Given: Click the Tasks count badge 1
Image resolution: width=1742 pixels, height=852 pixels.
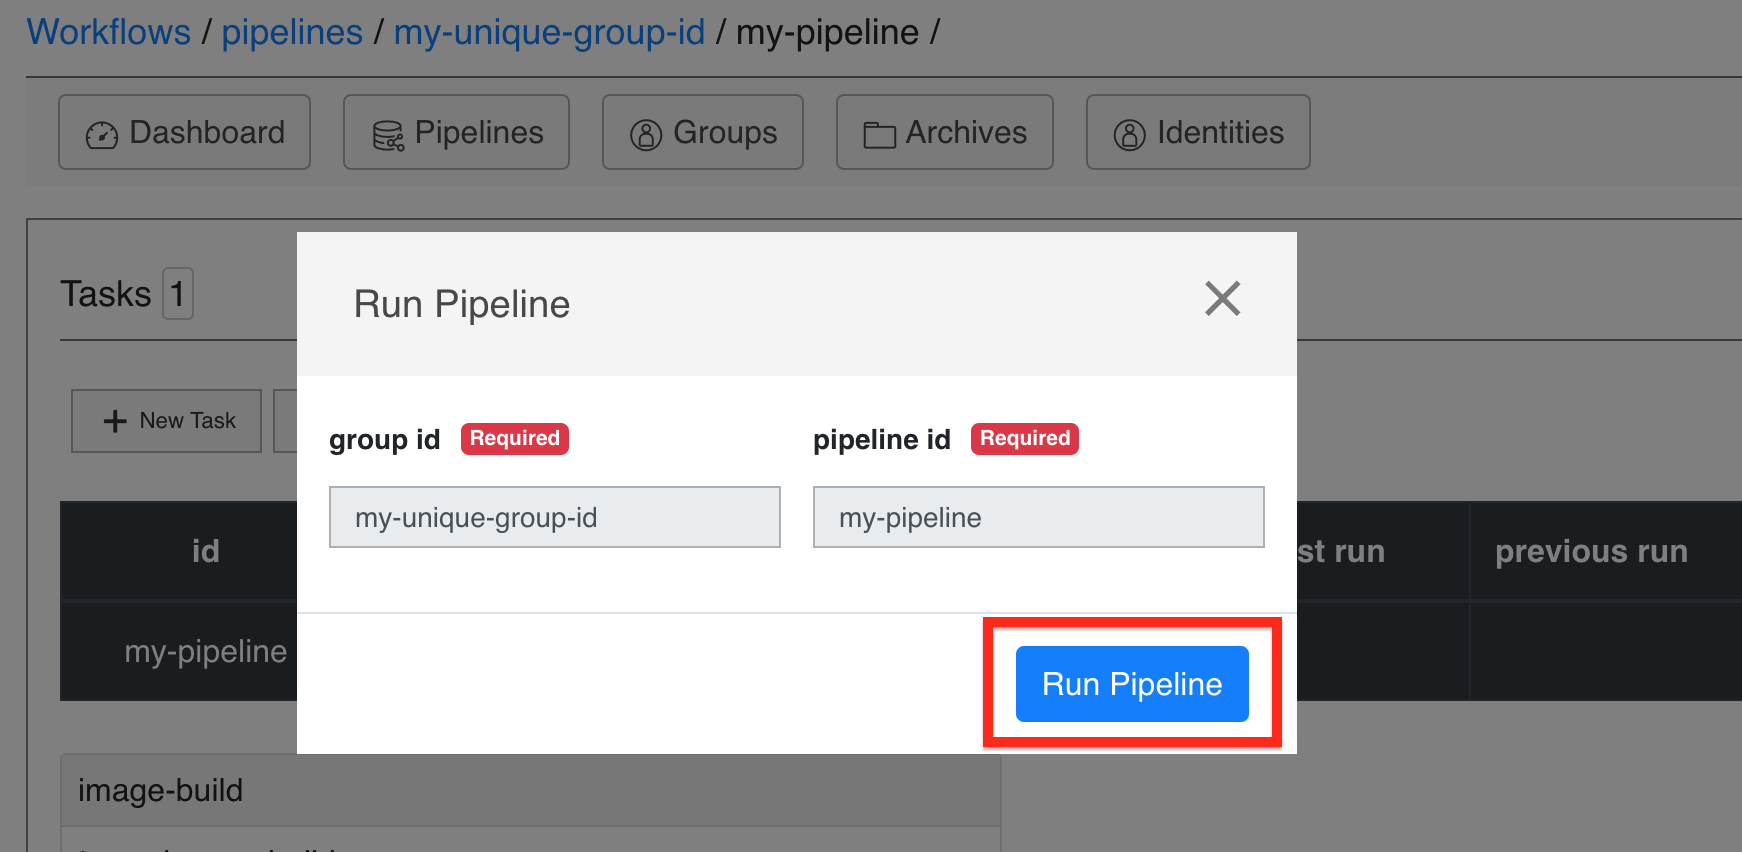Looking at the screenshot, I should click(x=178, y=294).
